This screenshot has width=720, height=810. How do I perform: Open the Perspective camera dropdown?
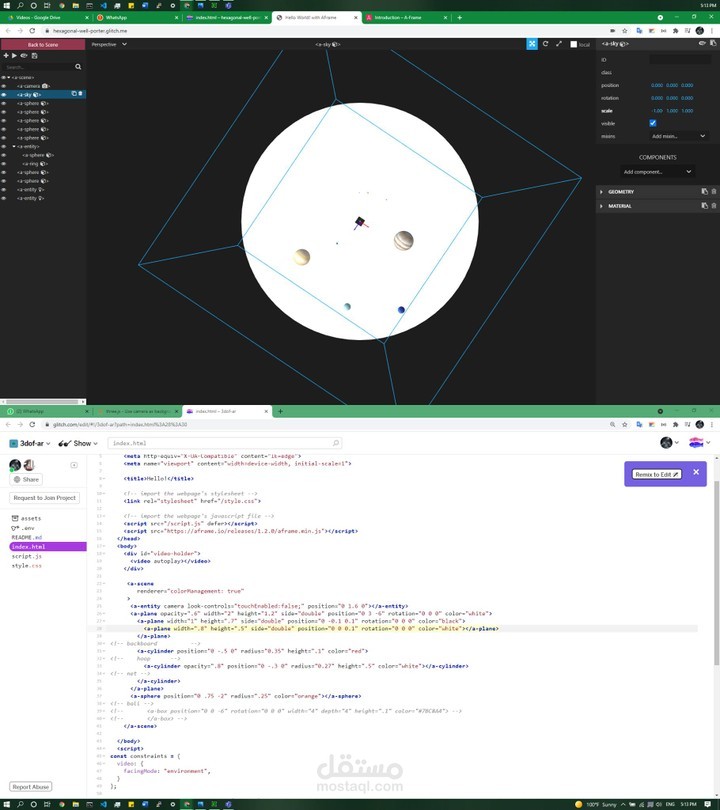point(109,44)
